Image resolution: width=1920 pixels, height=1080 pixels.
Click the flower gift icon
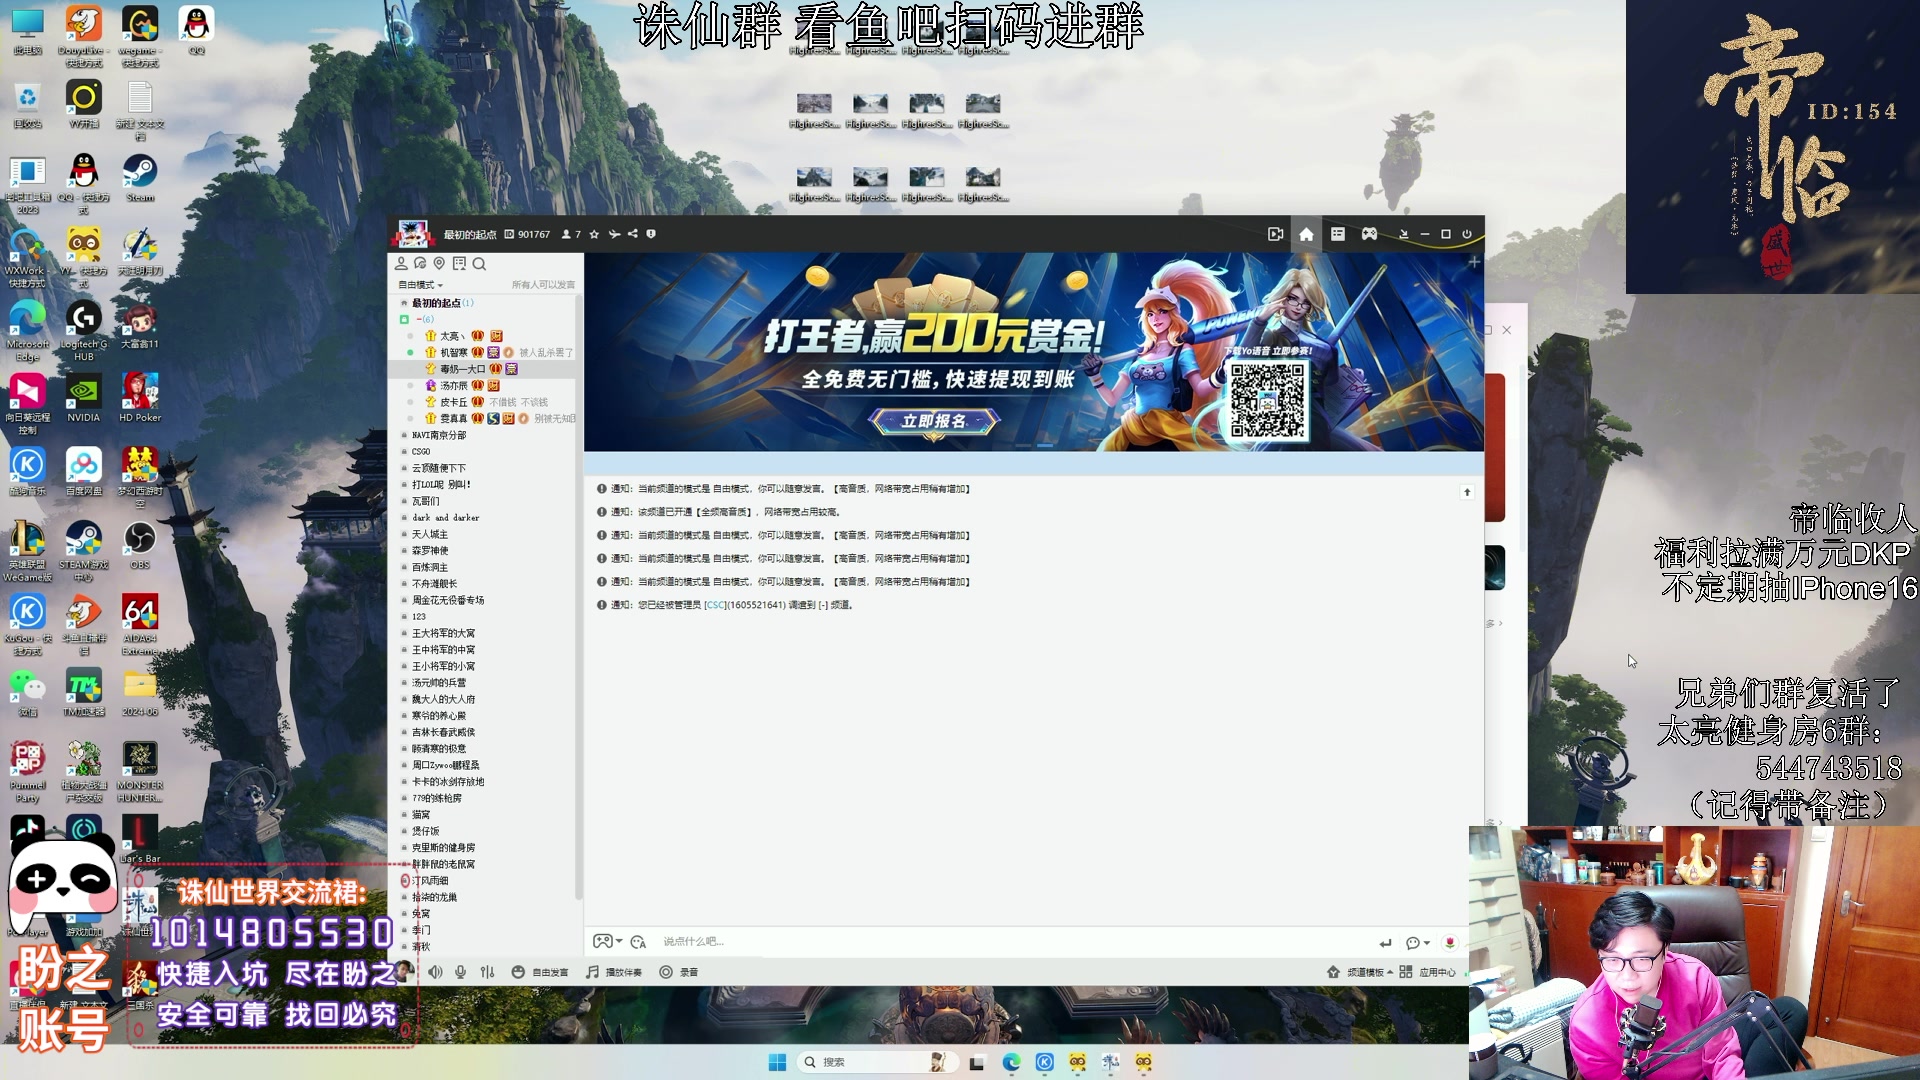click(1450, 943)
